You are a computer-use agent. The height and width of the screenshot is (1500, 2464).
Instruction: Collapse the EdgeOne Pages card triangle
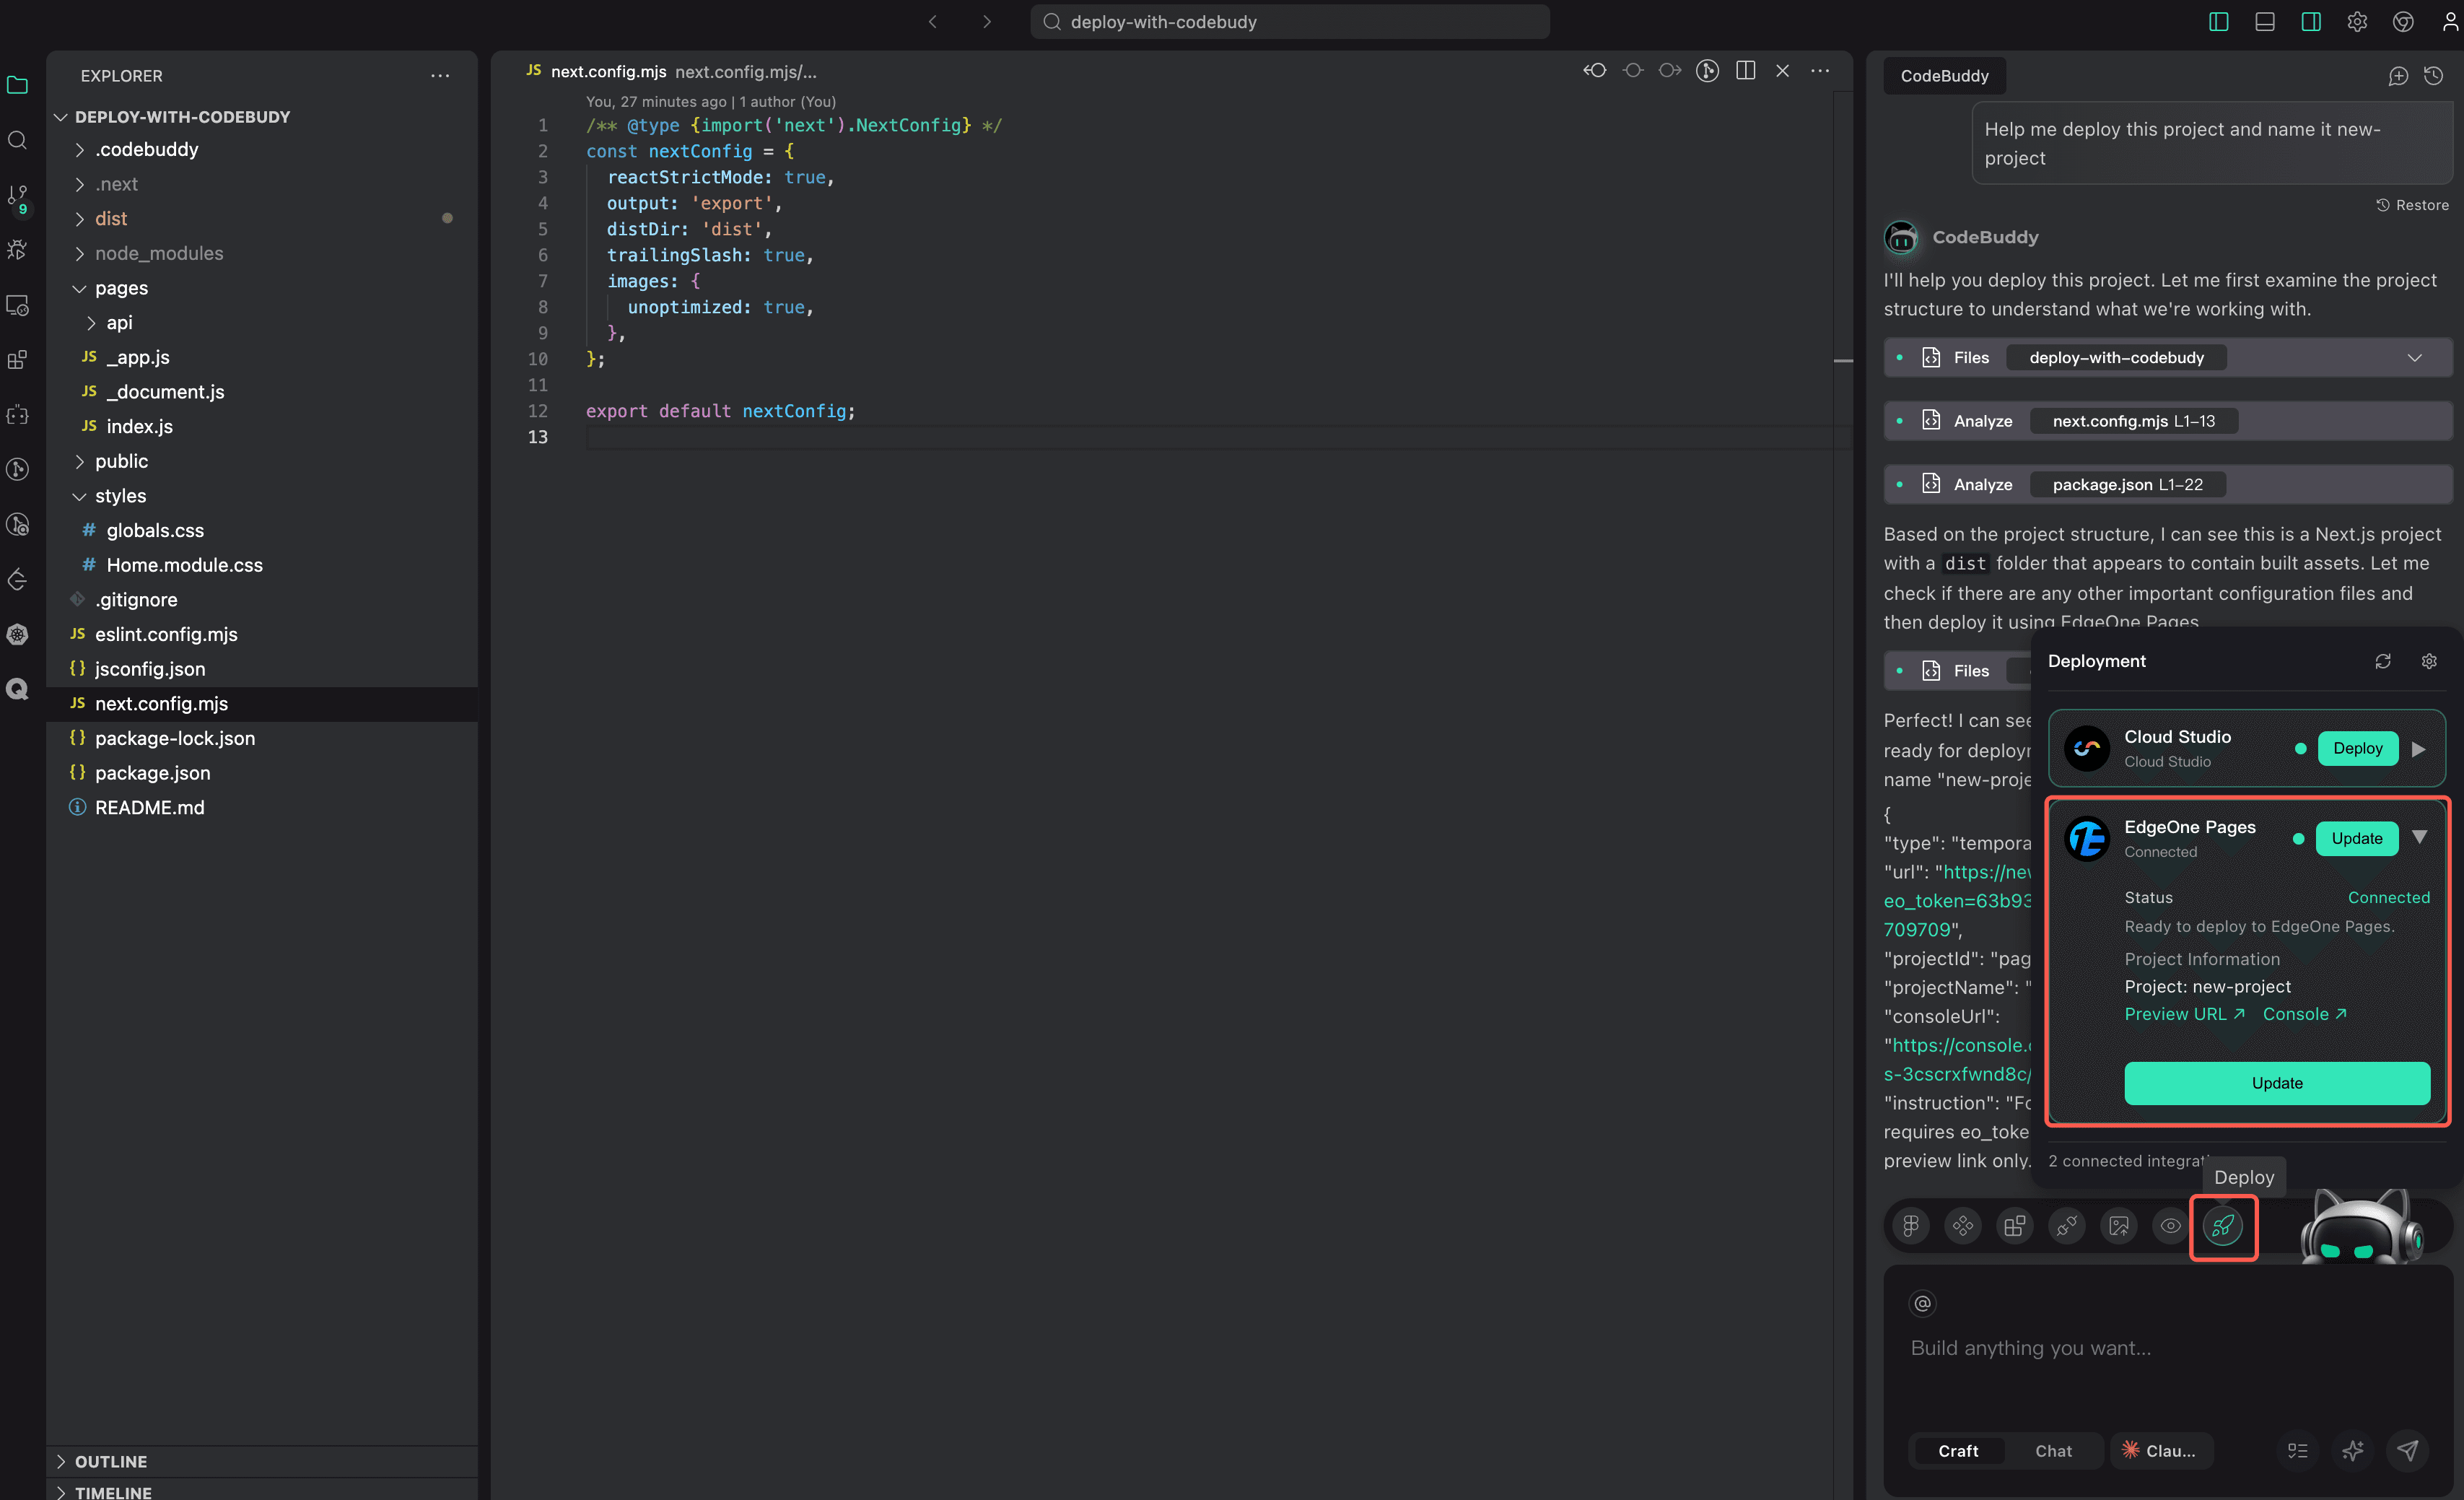click(x=2419, y=837)
